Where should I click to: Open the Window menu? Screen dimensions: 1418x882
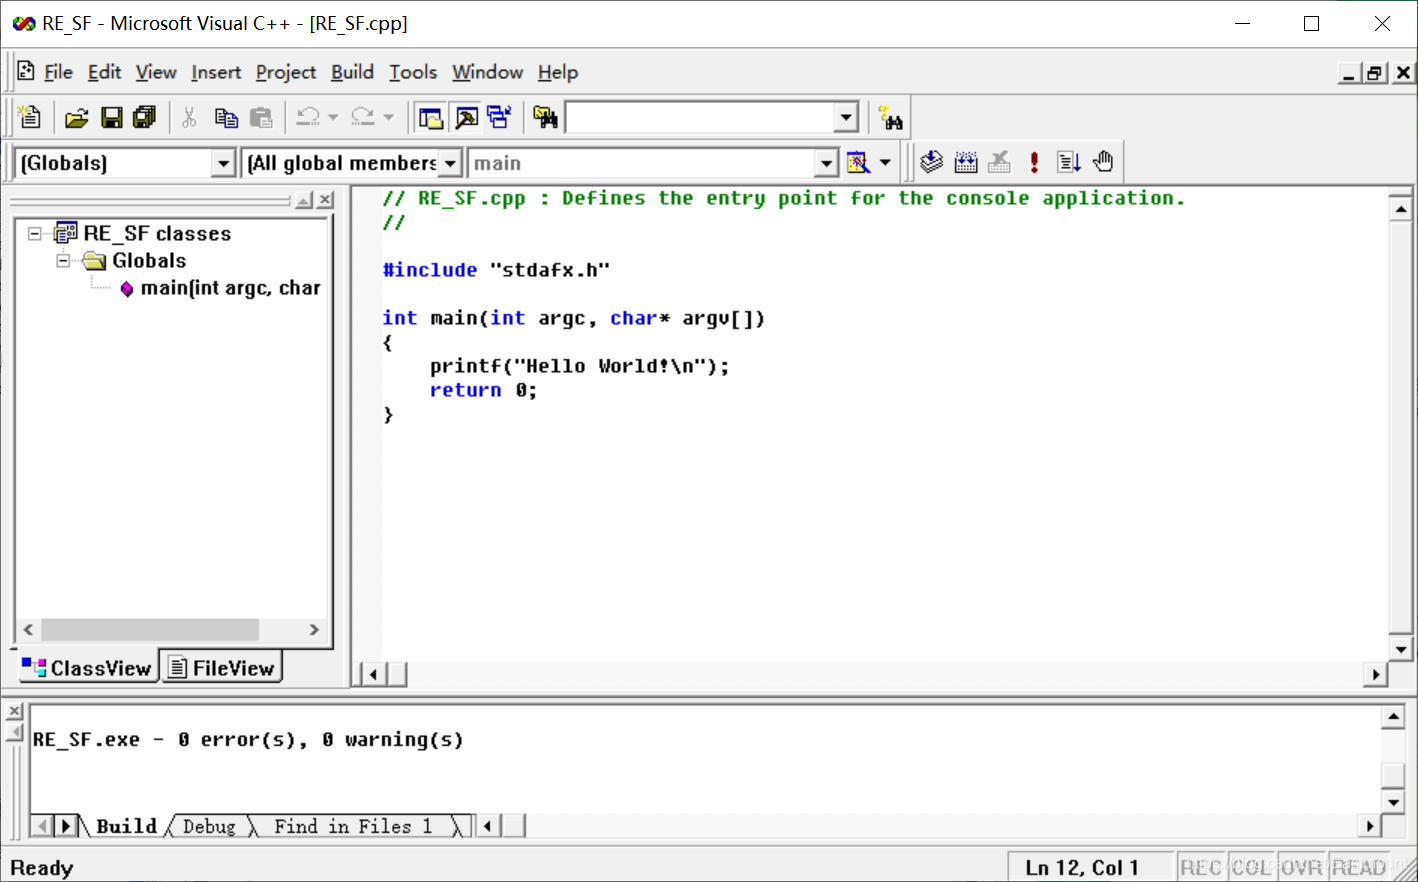[x=487, y=72]
